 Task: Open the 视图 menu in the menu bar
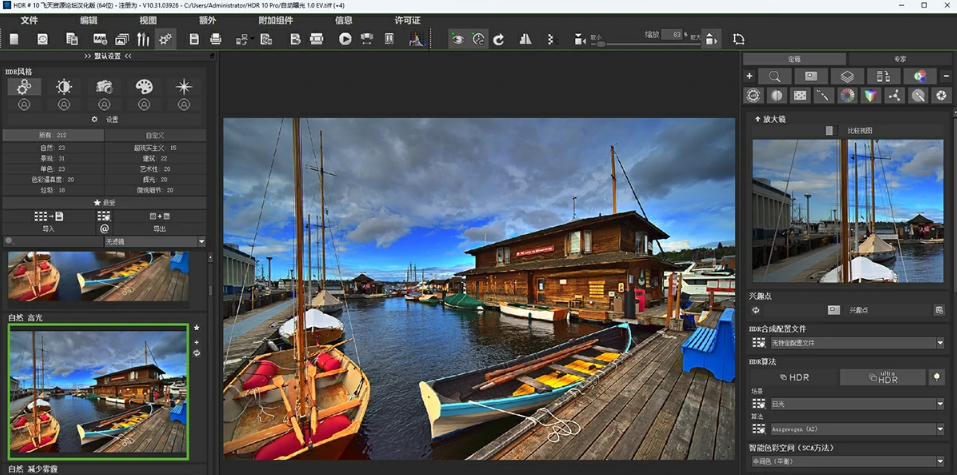point(148,20)
